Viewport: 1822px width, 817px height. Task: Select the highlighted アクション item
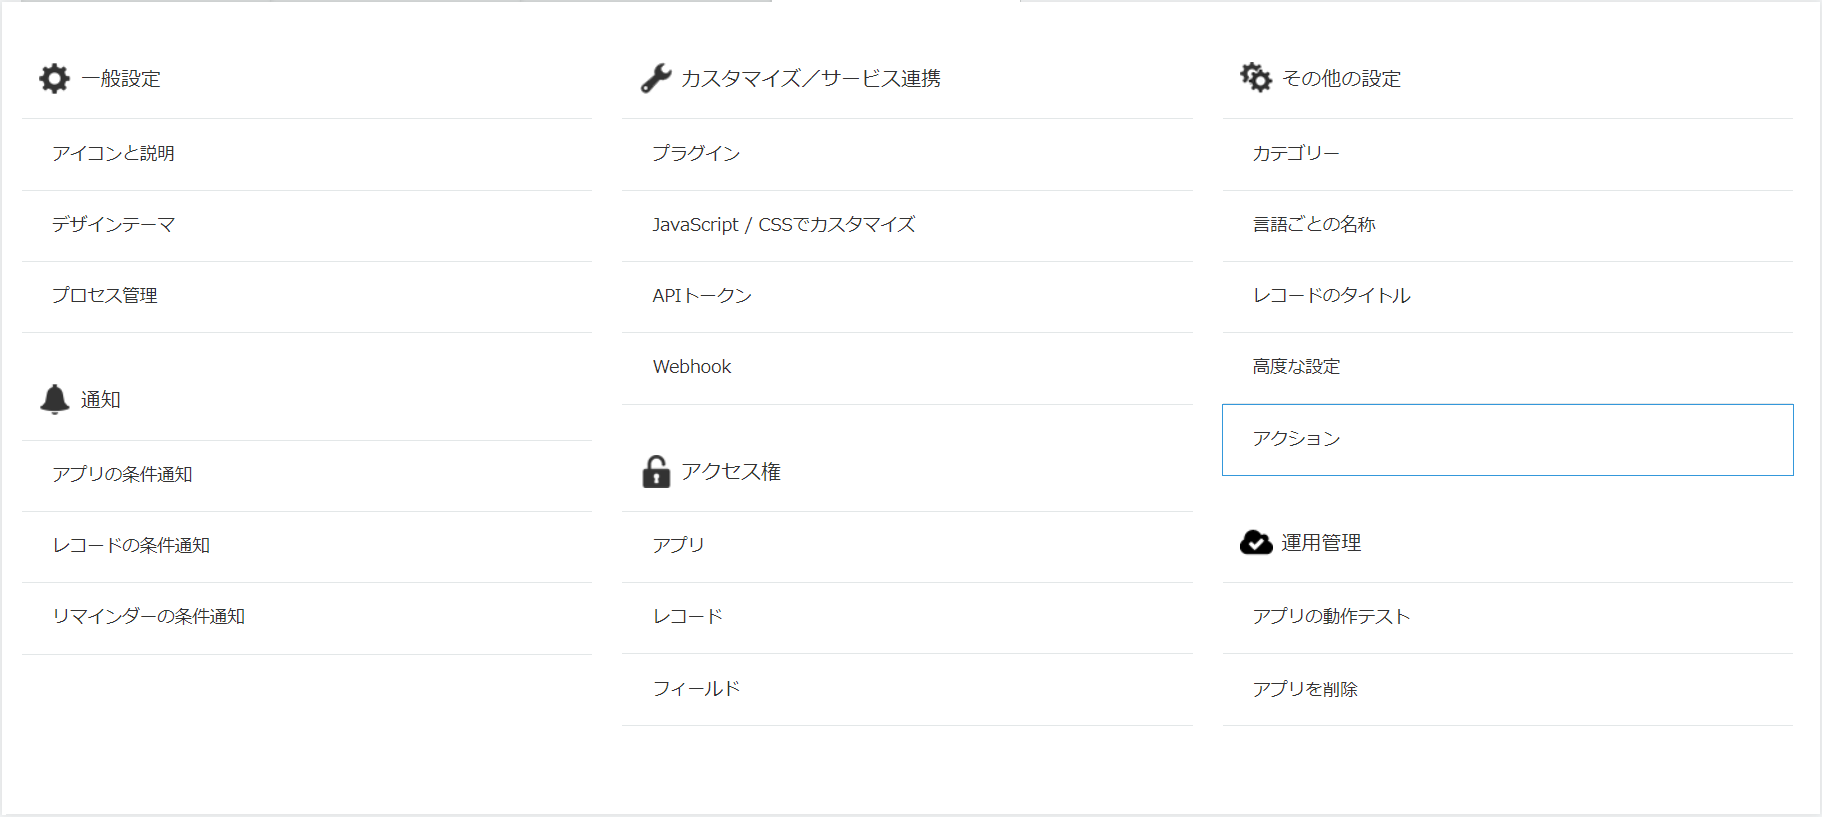[1507, 440]
